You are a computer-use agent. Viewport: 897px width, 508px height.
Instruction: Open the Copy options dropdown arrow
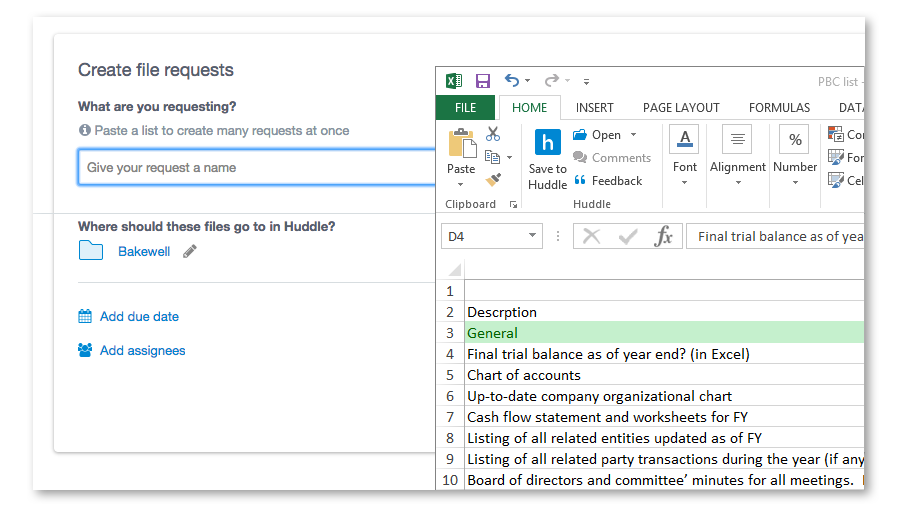[x=509, y=157]
